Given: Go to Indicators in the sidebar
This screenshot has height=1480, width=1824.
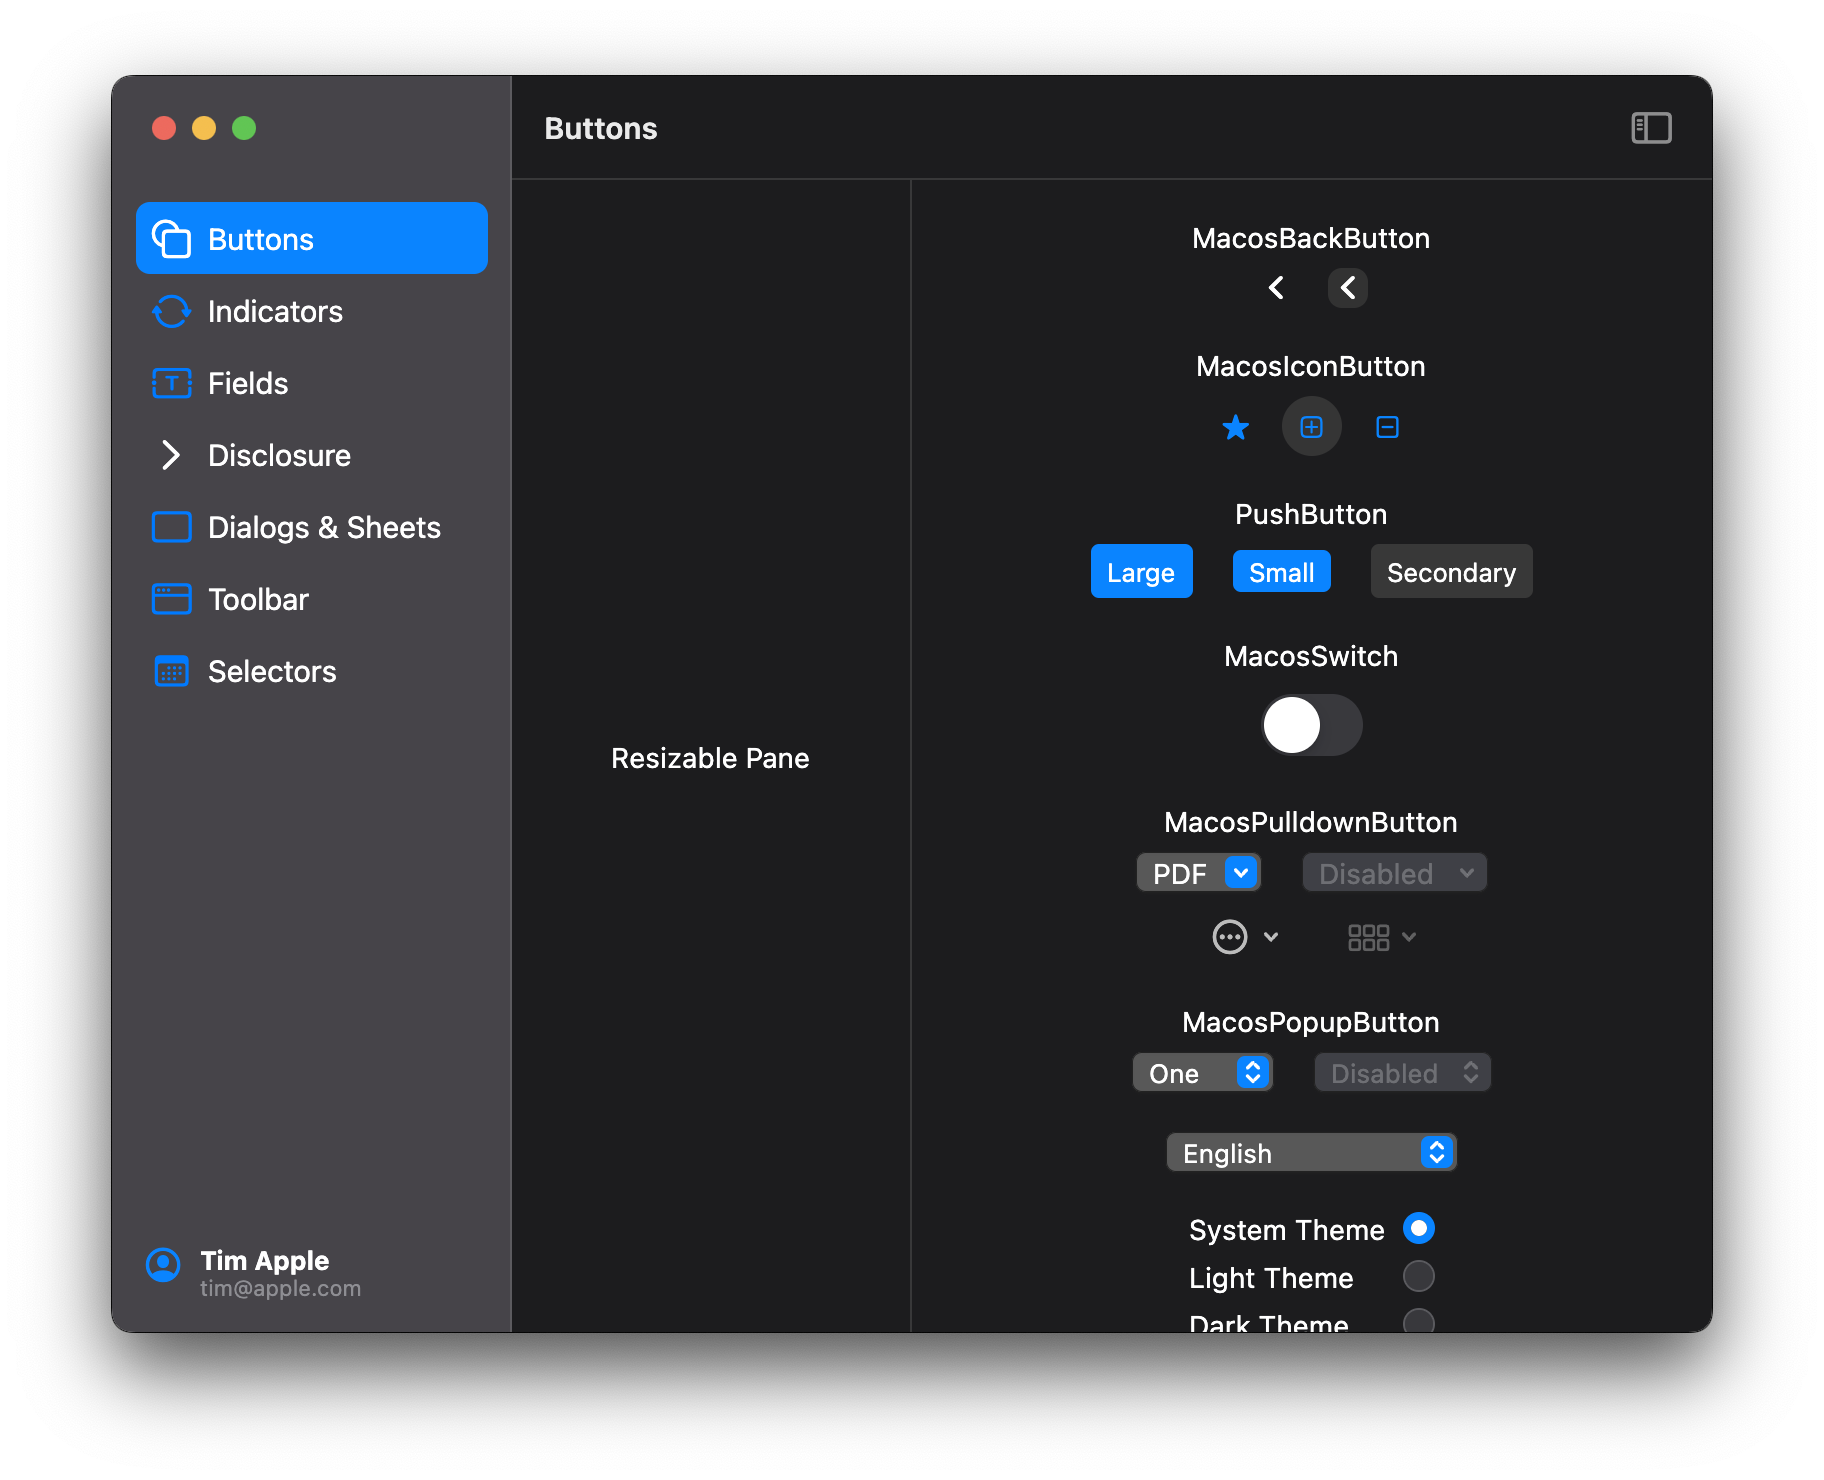Looking at the screenshot, I should click(x=312, y=311).
